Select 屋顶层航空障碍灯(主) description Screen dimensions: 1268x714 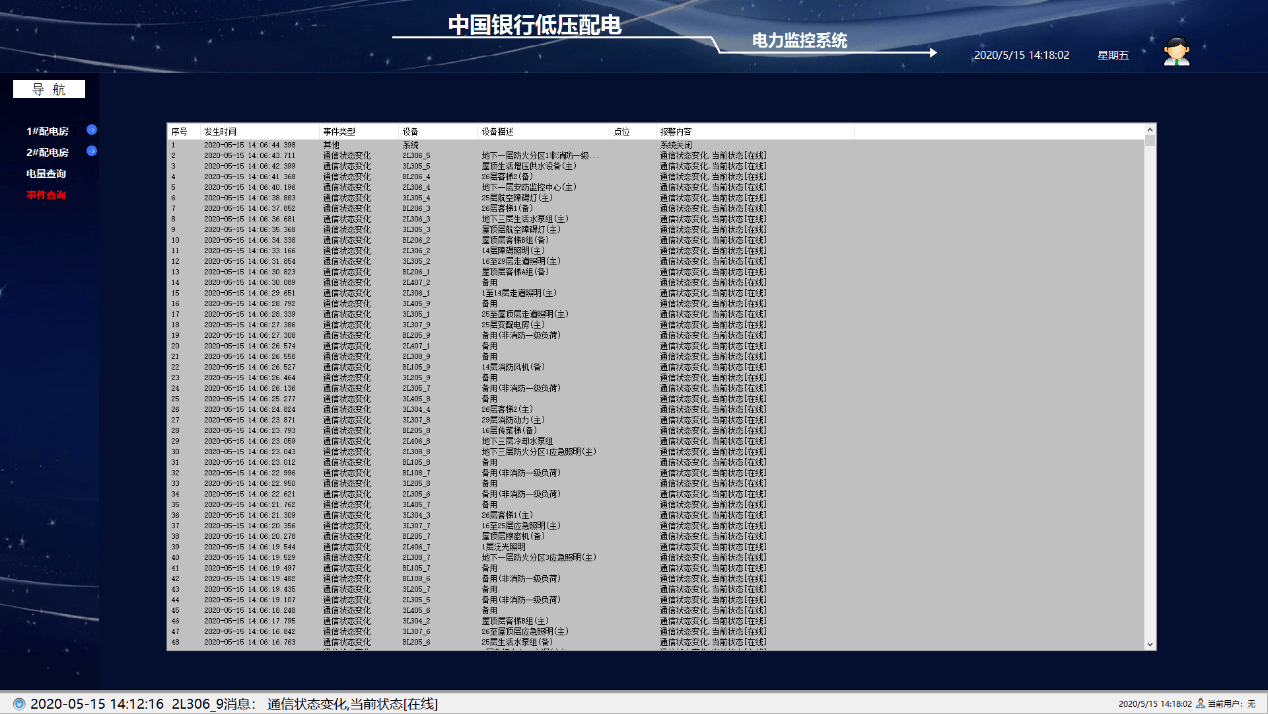520,229
